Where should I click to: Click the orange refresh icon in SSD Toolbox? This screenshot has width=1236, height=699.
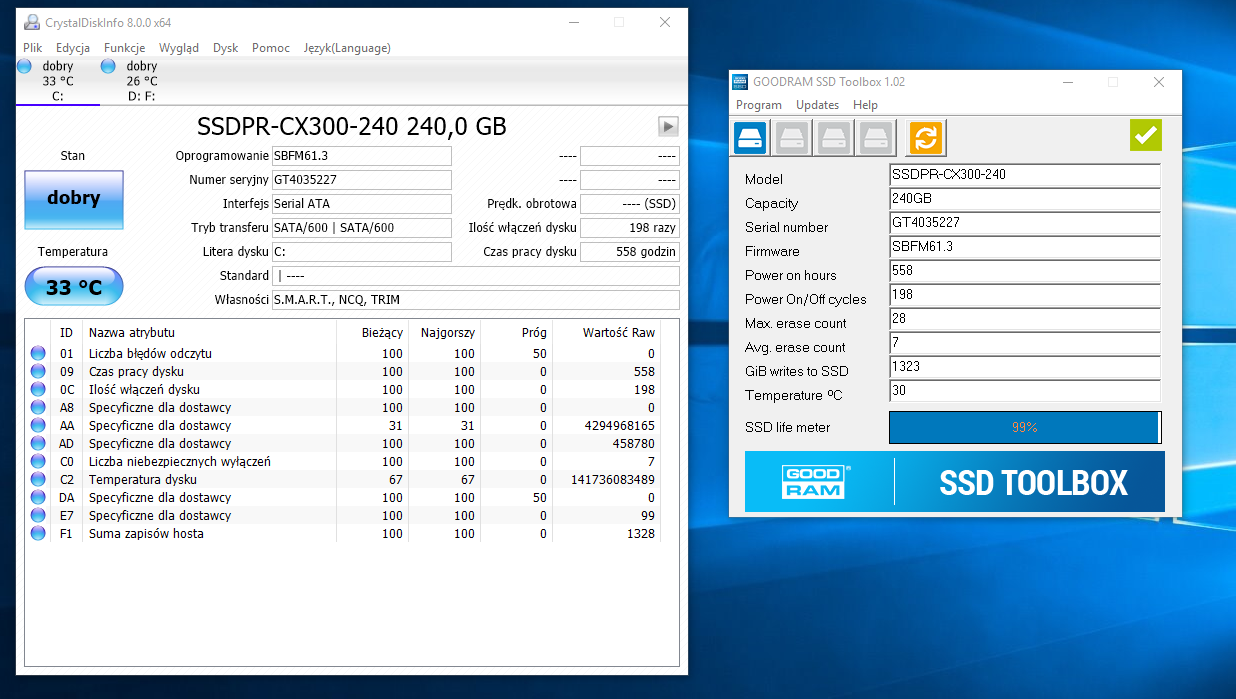(x=926, y=138)
